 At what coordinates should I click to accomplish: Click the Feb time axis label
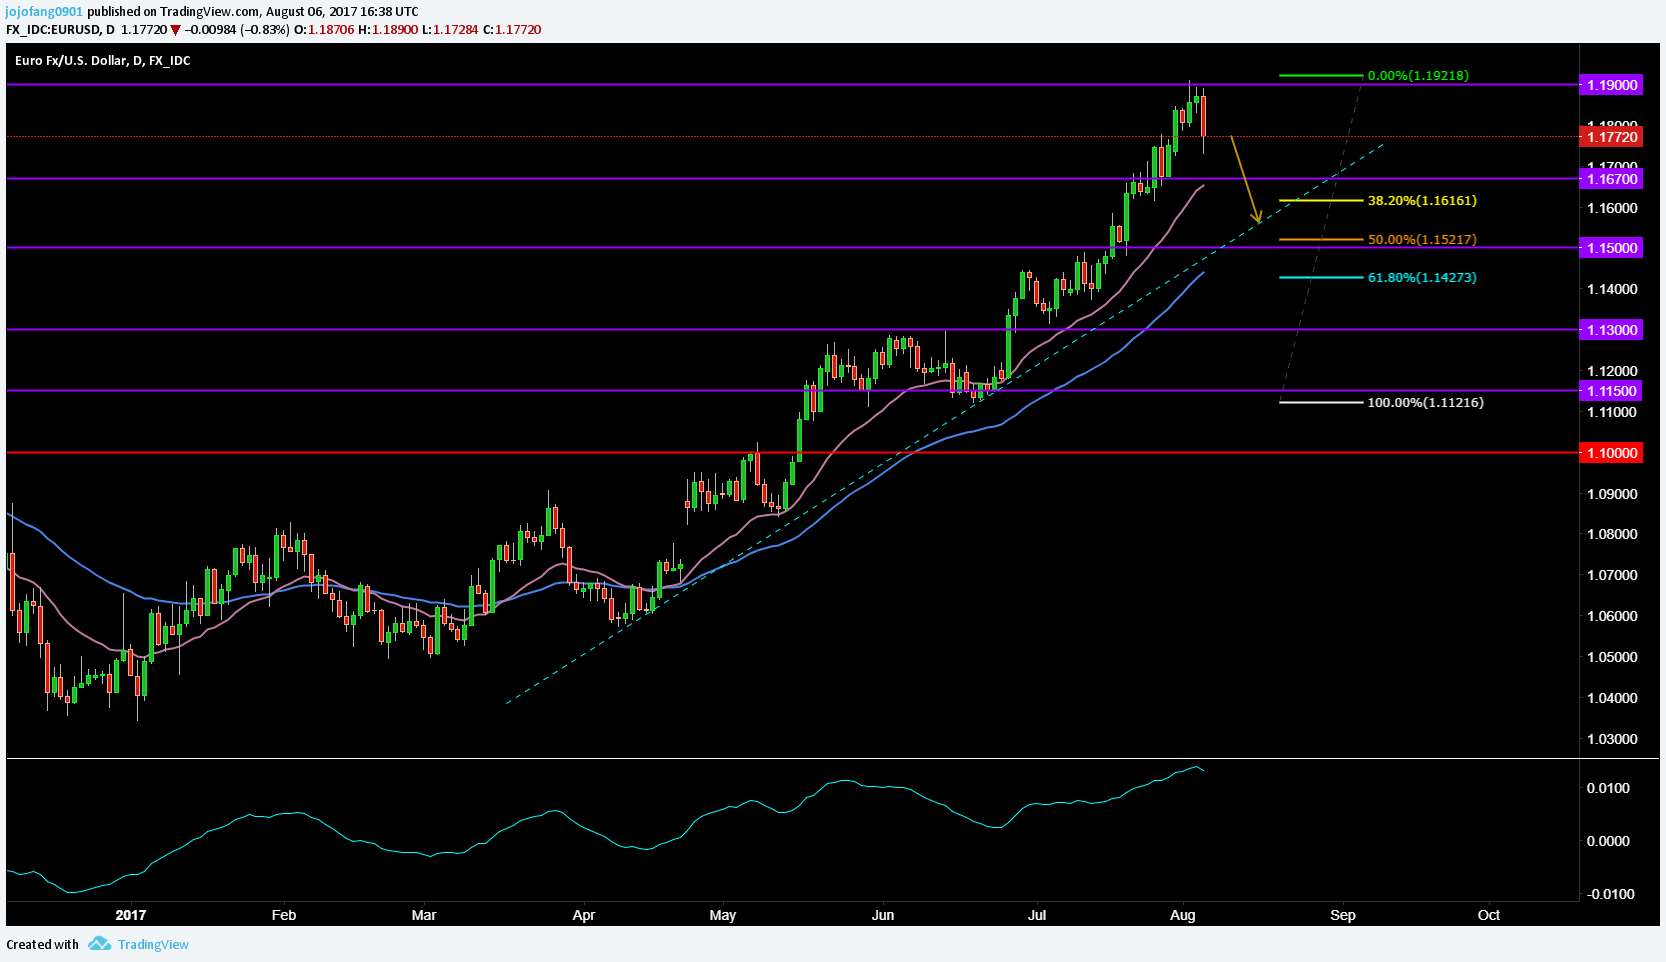coord(284,915)
